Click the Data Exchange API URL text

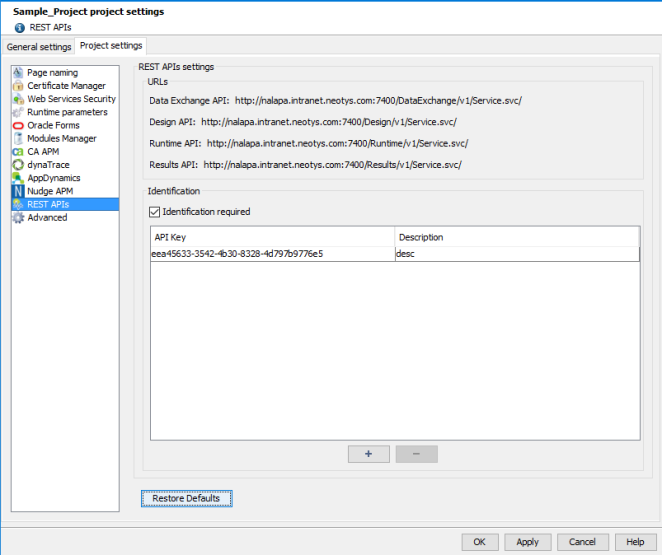[x=378, y=101]
